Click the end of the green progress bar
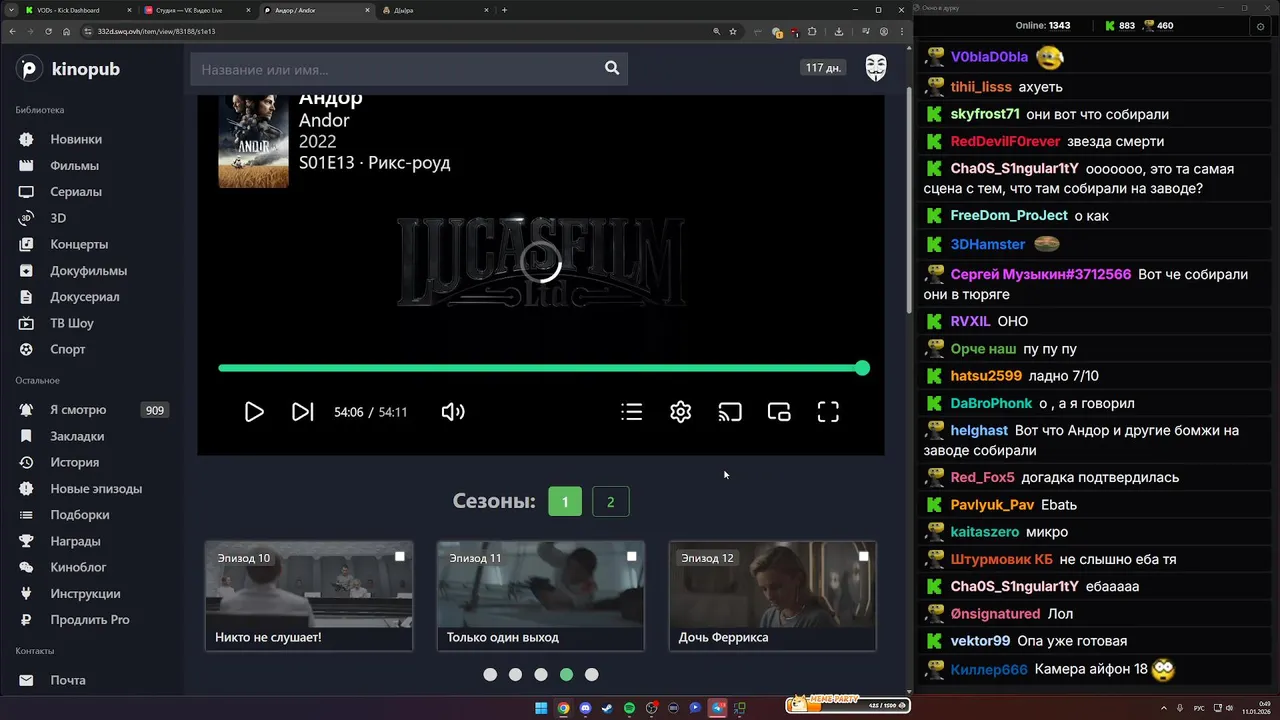The width and height of the screenshot is (1280, 720). pyautogui.click(x=862, y=368)
